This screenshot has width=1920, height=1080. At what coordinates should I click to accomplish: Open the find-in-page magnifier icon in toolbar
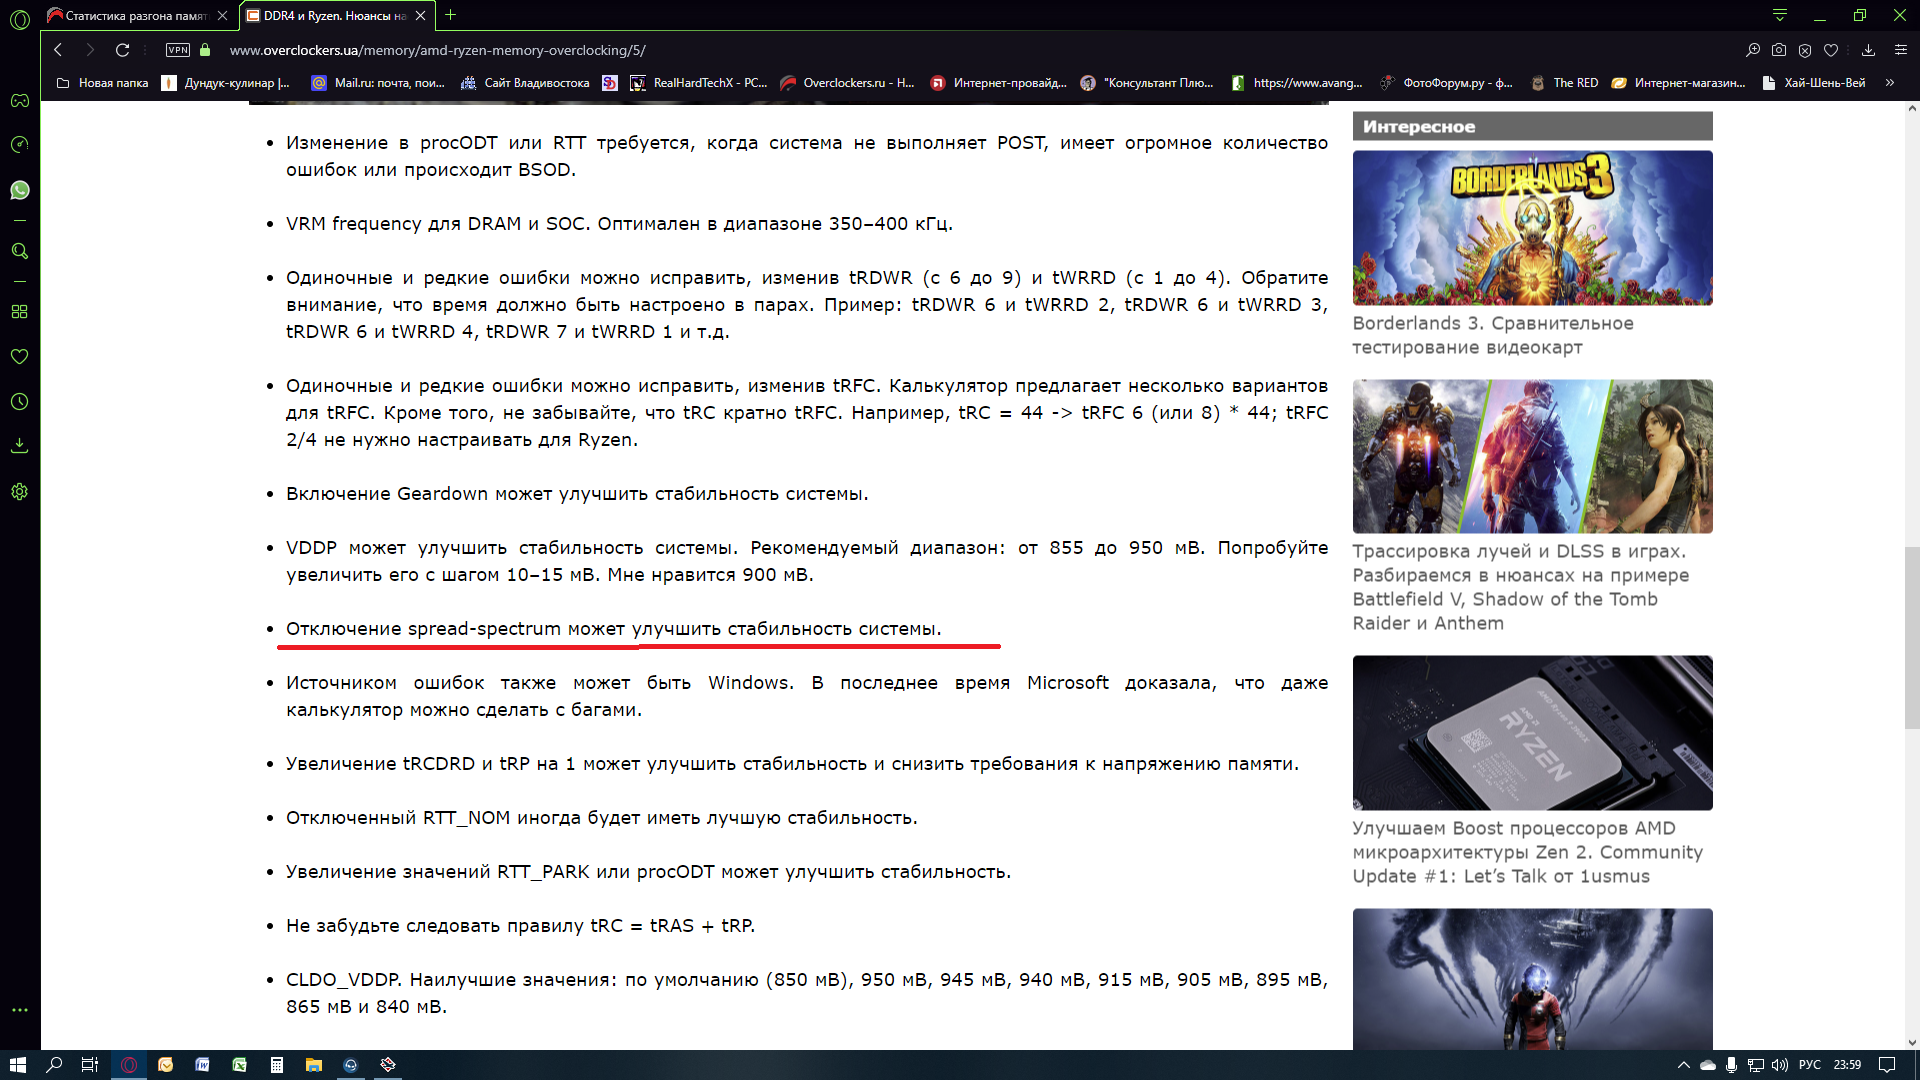(x=1752, y=50)
